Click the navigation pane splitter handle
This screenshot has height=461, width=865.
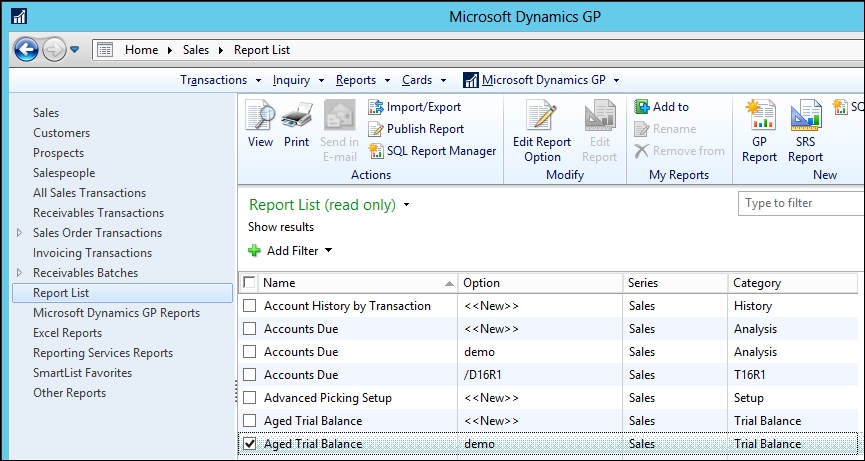236,393
